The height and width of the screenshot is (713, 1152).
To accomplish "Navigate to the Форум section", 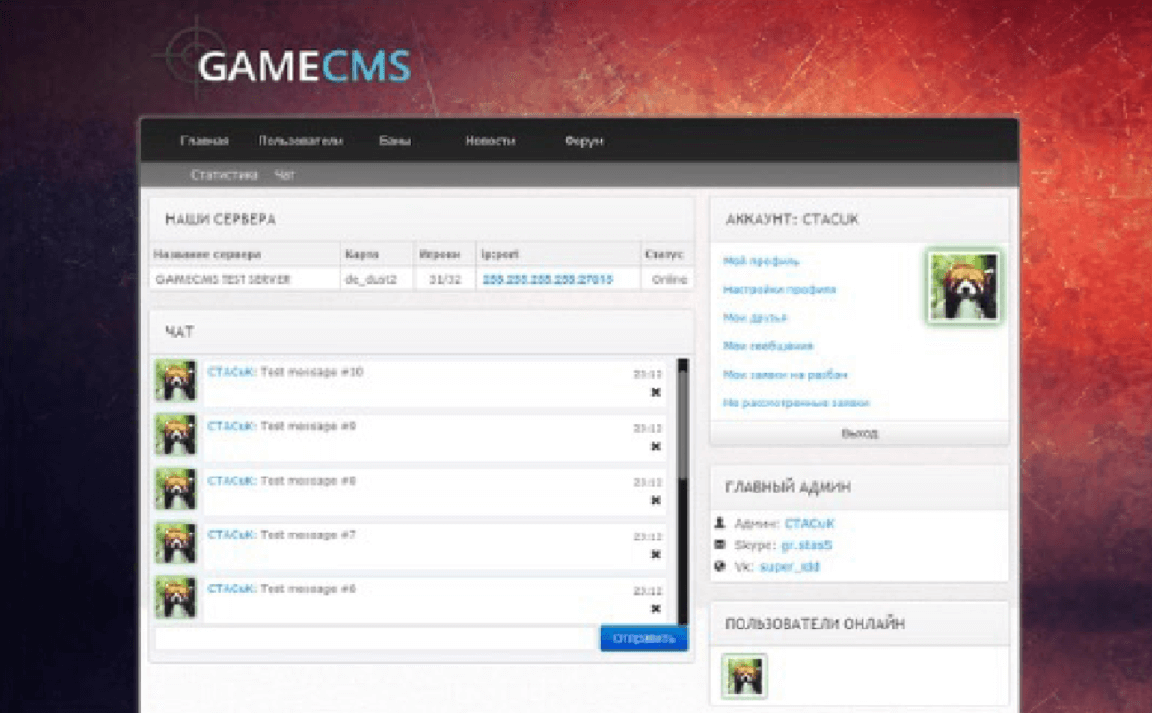I will (584, 141).
